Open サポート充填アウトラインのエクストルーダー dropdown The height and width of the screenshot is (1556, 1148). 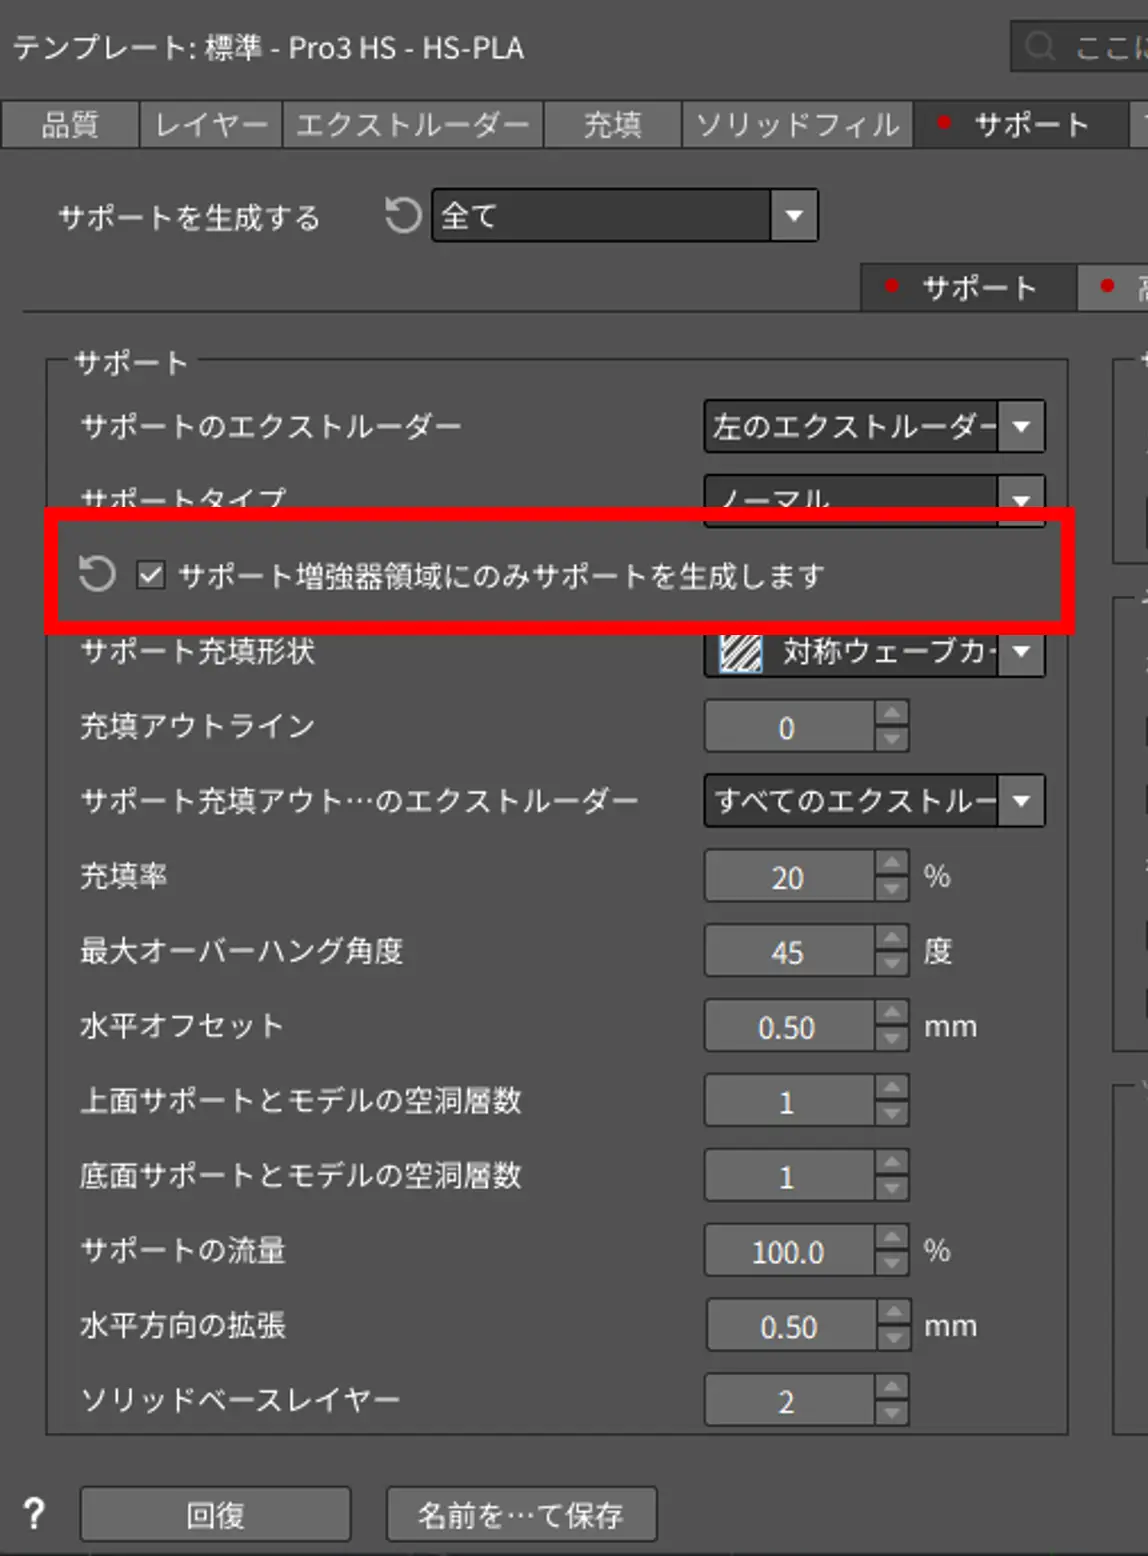coord(1021,801)
